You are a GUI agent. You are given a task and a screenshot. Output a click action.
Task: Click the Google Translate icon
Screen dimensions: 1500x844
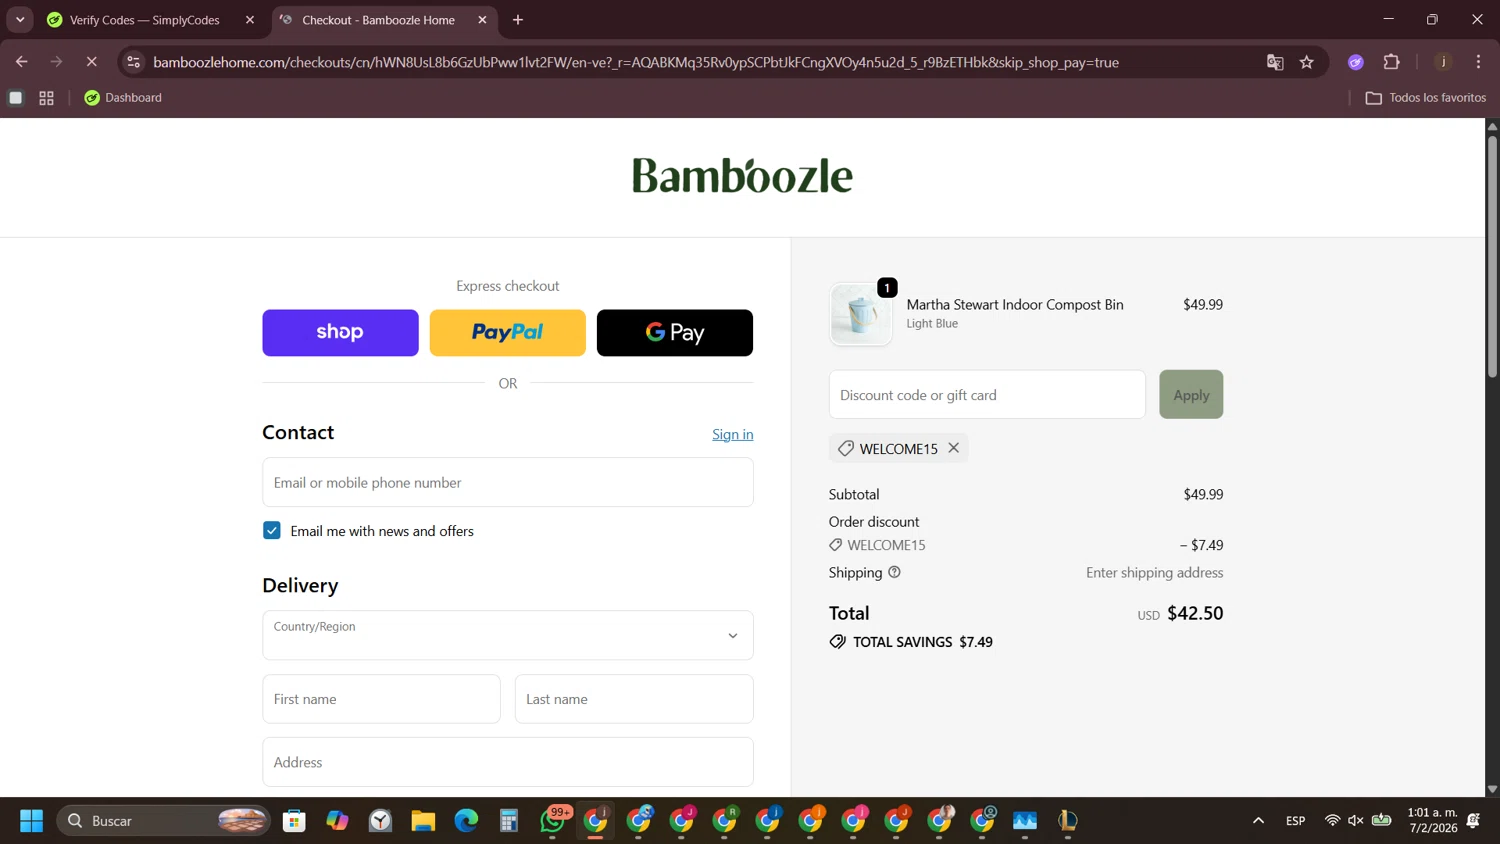pos(1275,62)
